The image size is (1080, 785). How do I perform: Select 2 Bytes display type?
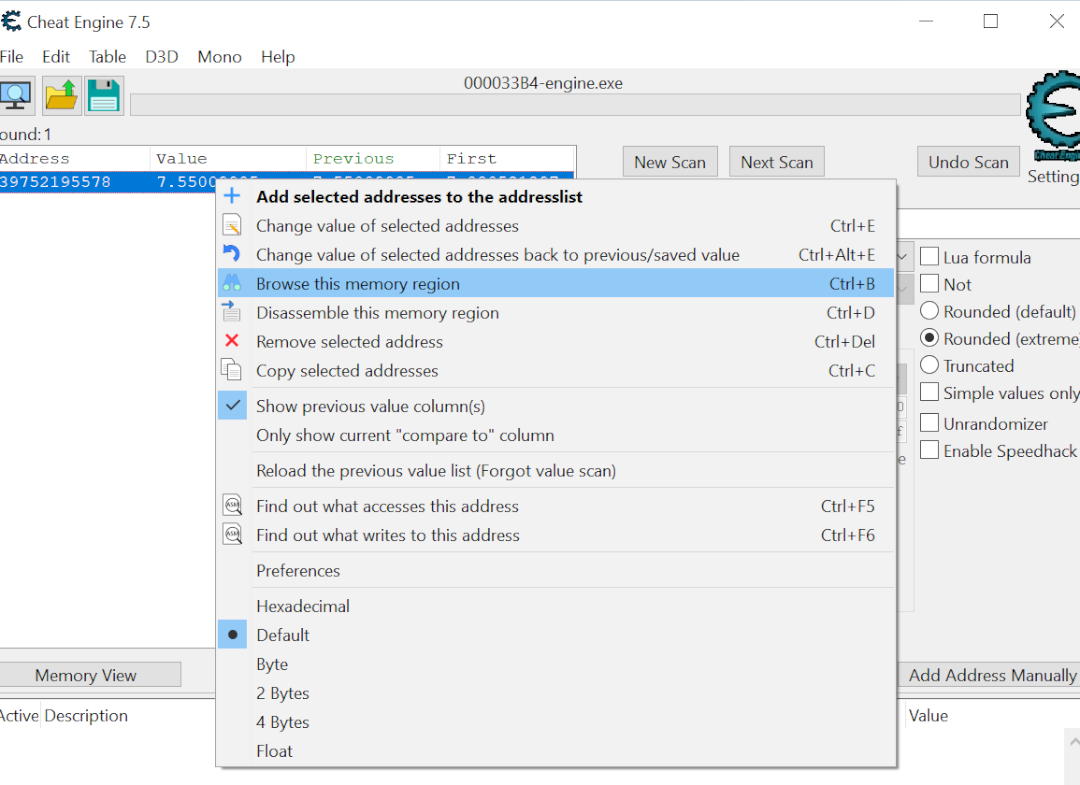556,693
